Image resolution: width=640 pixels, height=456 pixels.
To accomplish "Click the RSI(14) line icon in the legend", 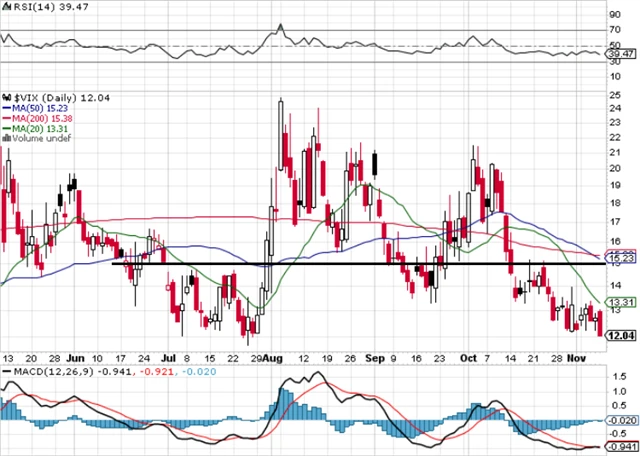I will pyautogui.click(x=5, y=6).
